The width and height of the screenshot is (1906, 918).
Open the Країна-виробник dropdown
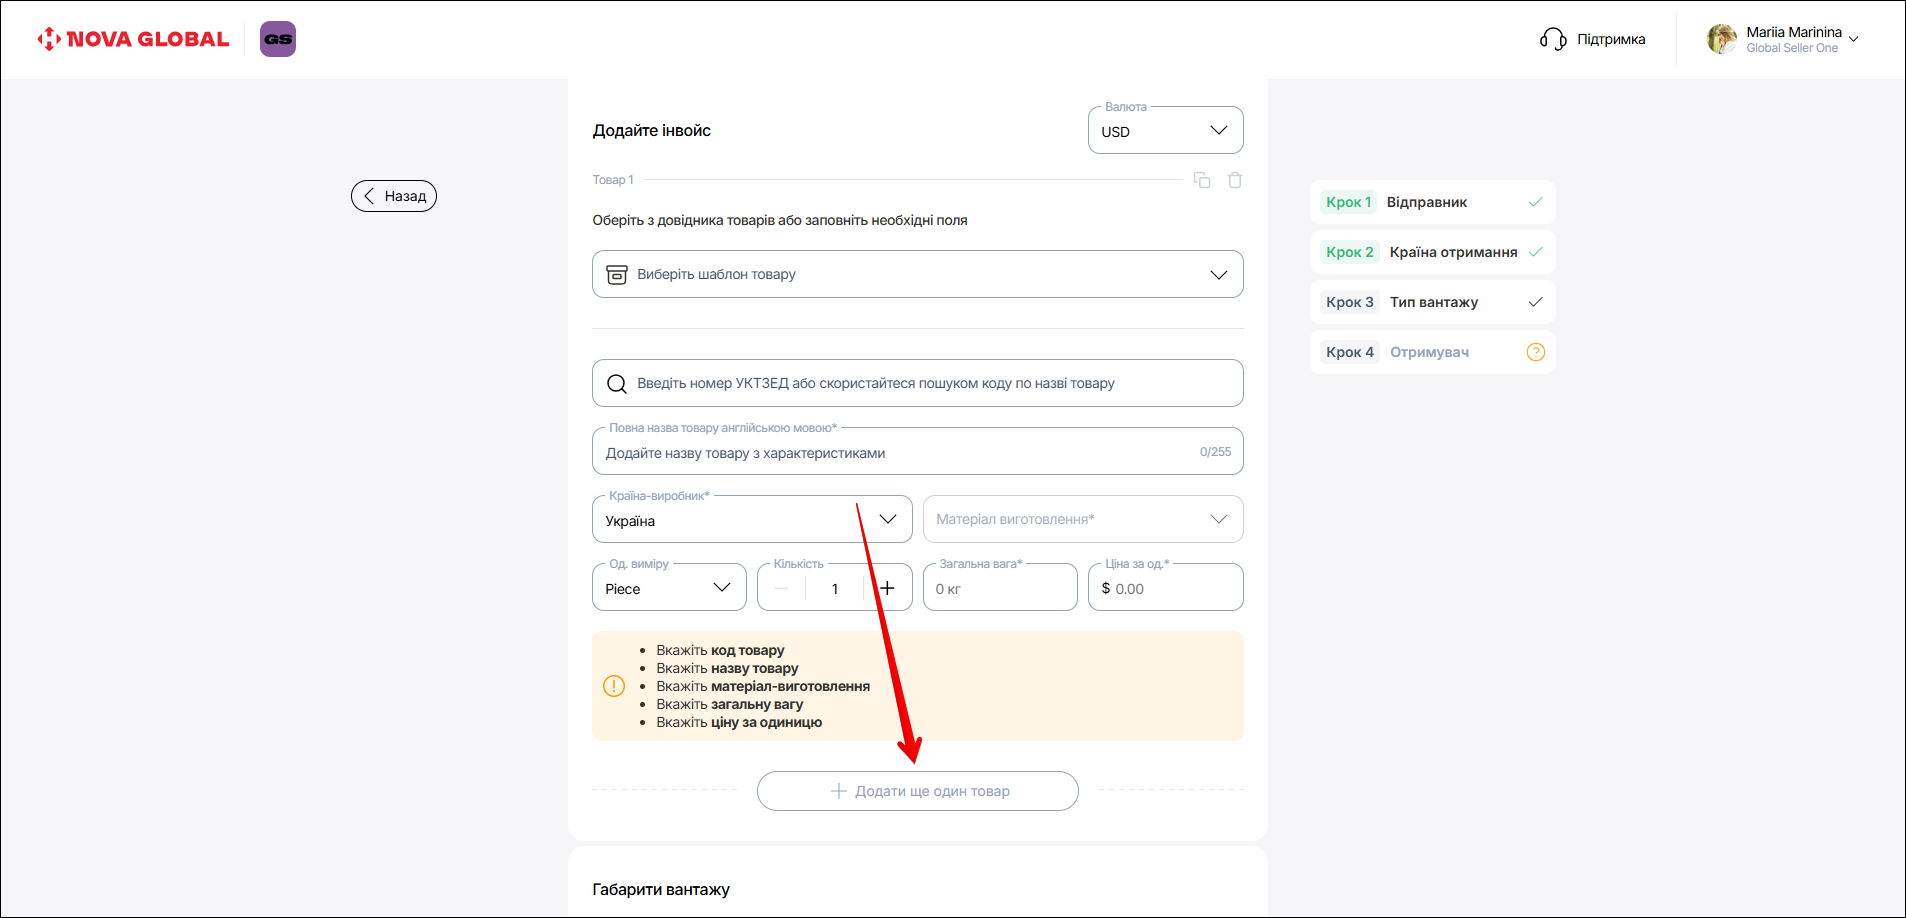coord(751,520)
